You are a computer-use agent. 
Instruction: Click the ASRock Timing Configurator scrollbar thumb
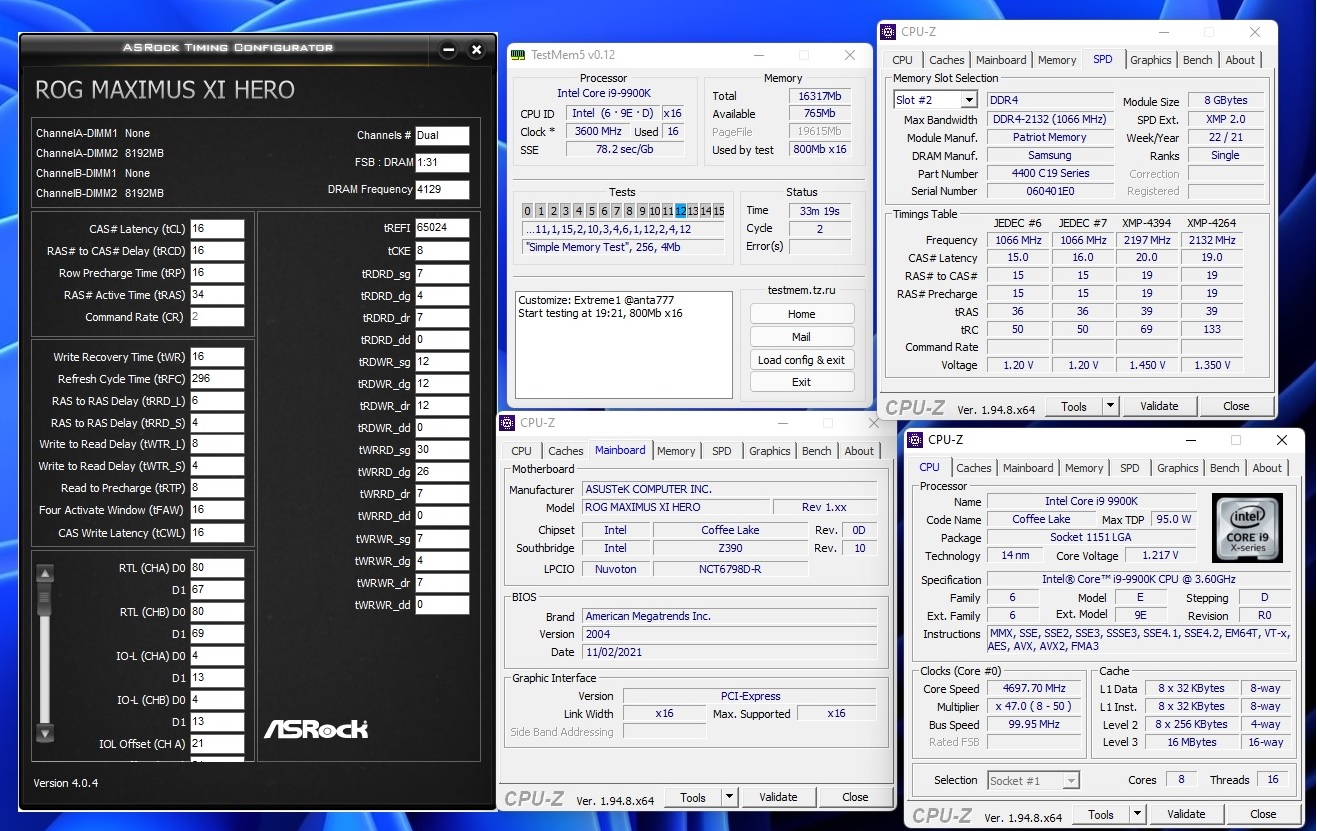pos(44,597)
